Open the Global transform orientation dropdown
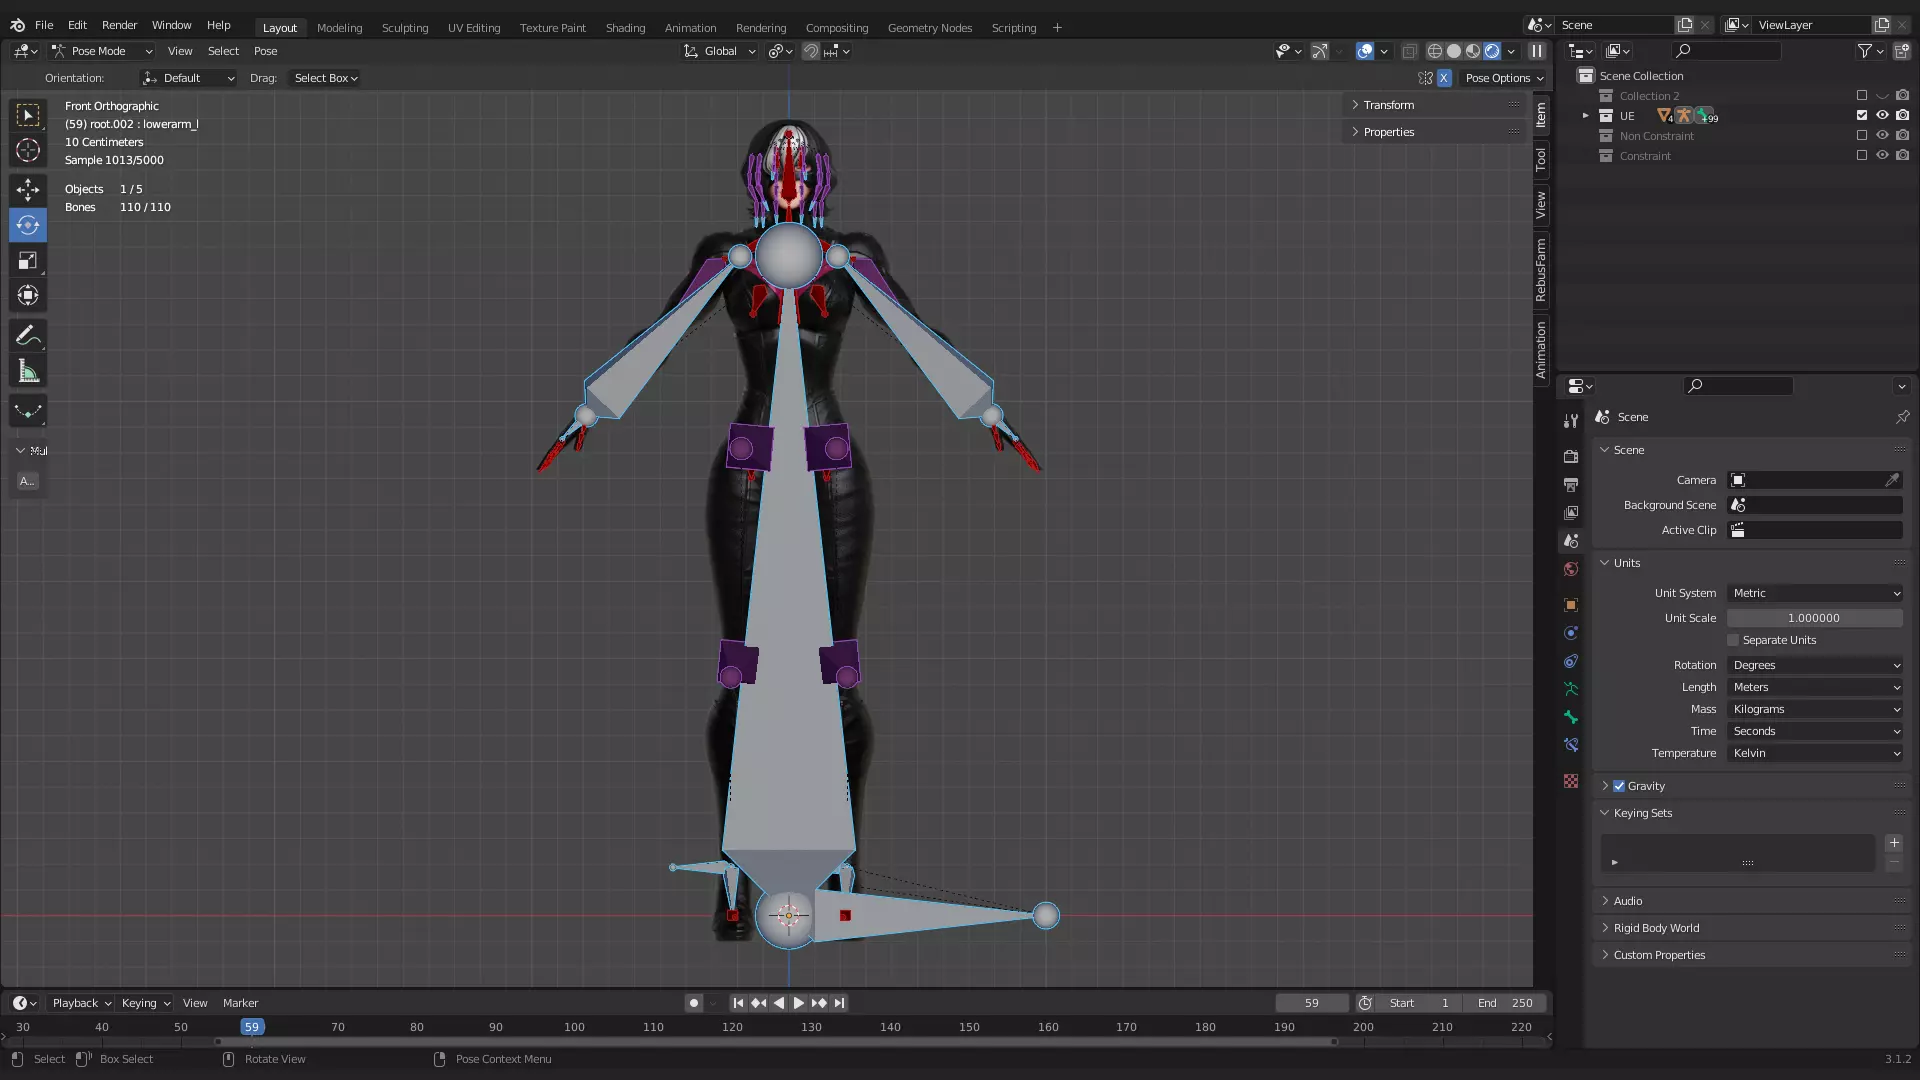The width and height of the screenshot is (1920, 1080). tap(719, 51)
